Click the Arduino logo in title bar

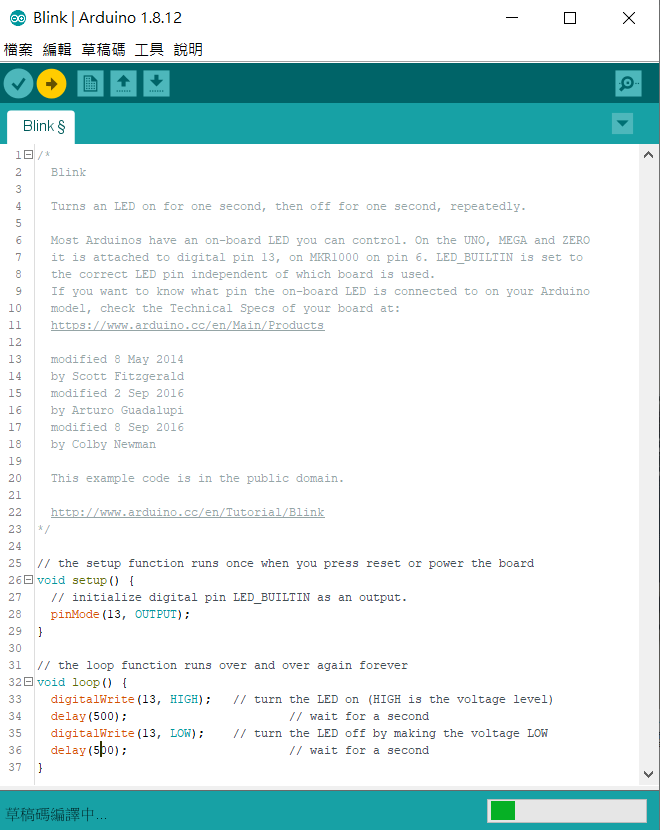click(17, 18)
